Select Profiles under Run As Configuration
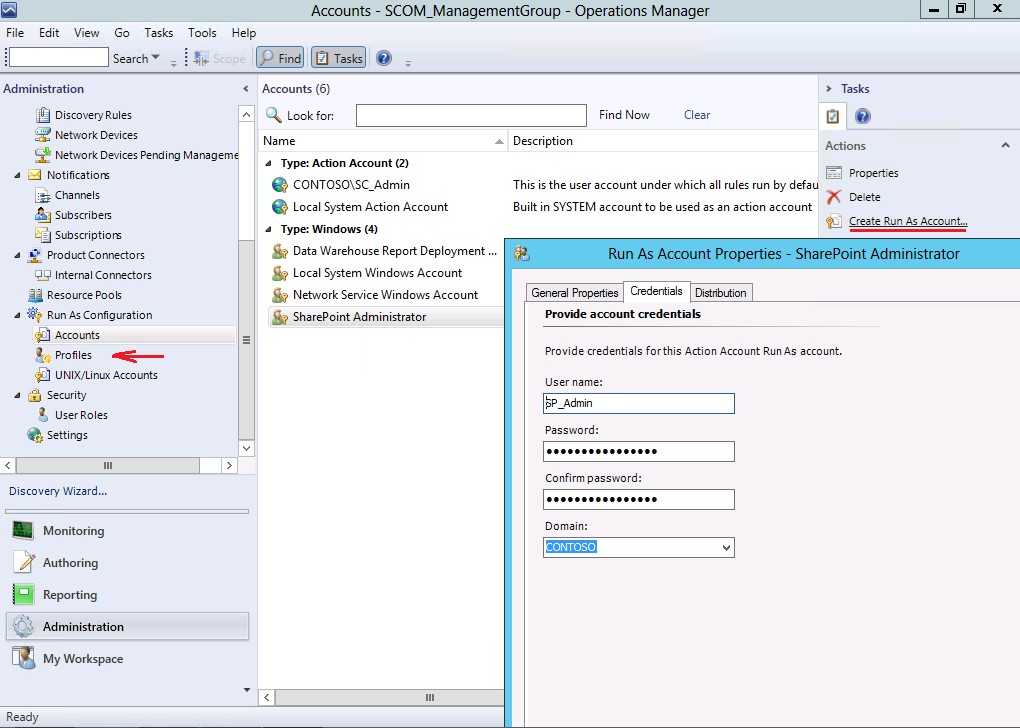 [x=73, y=355]
